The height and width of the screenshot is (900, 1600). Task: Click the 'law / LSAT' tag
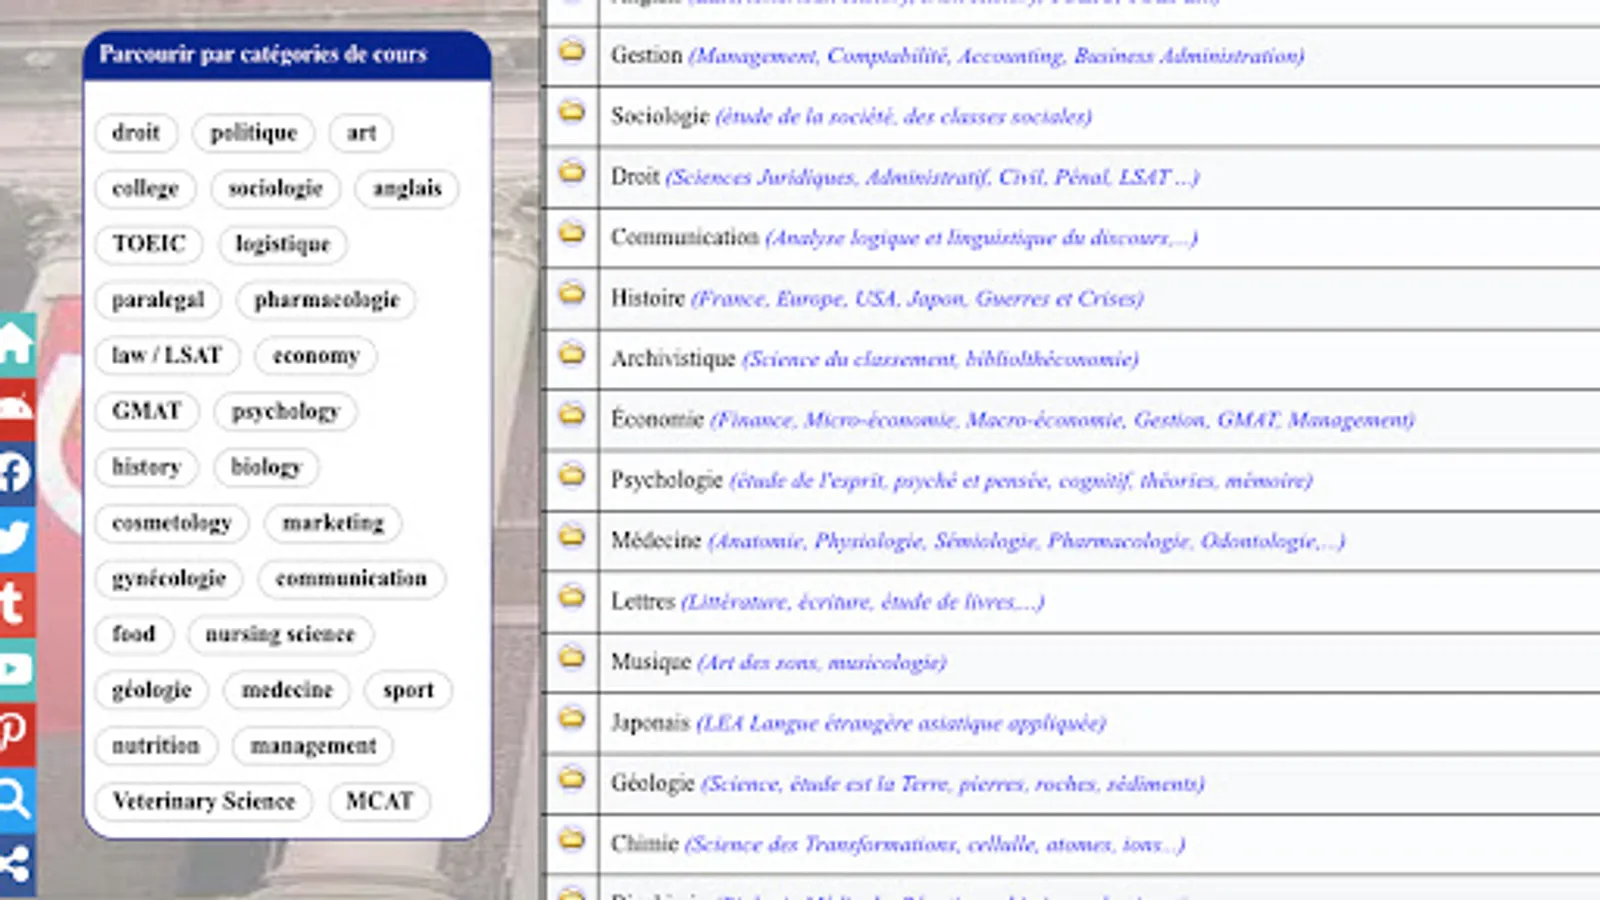(167, 355)
